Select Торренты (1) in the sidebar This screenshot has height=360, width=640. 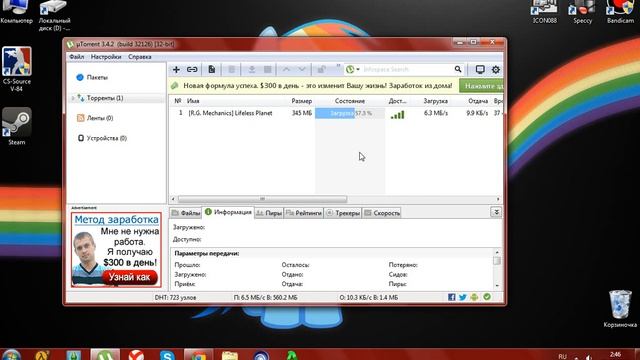(x=105, y=98)
